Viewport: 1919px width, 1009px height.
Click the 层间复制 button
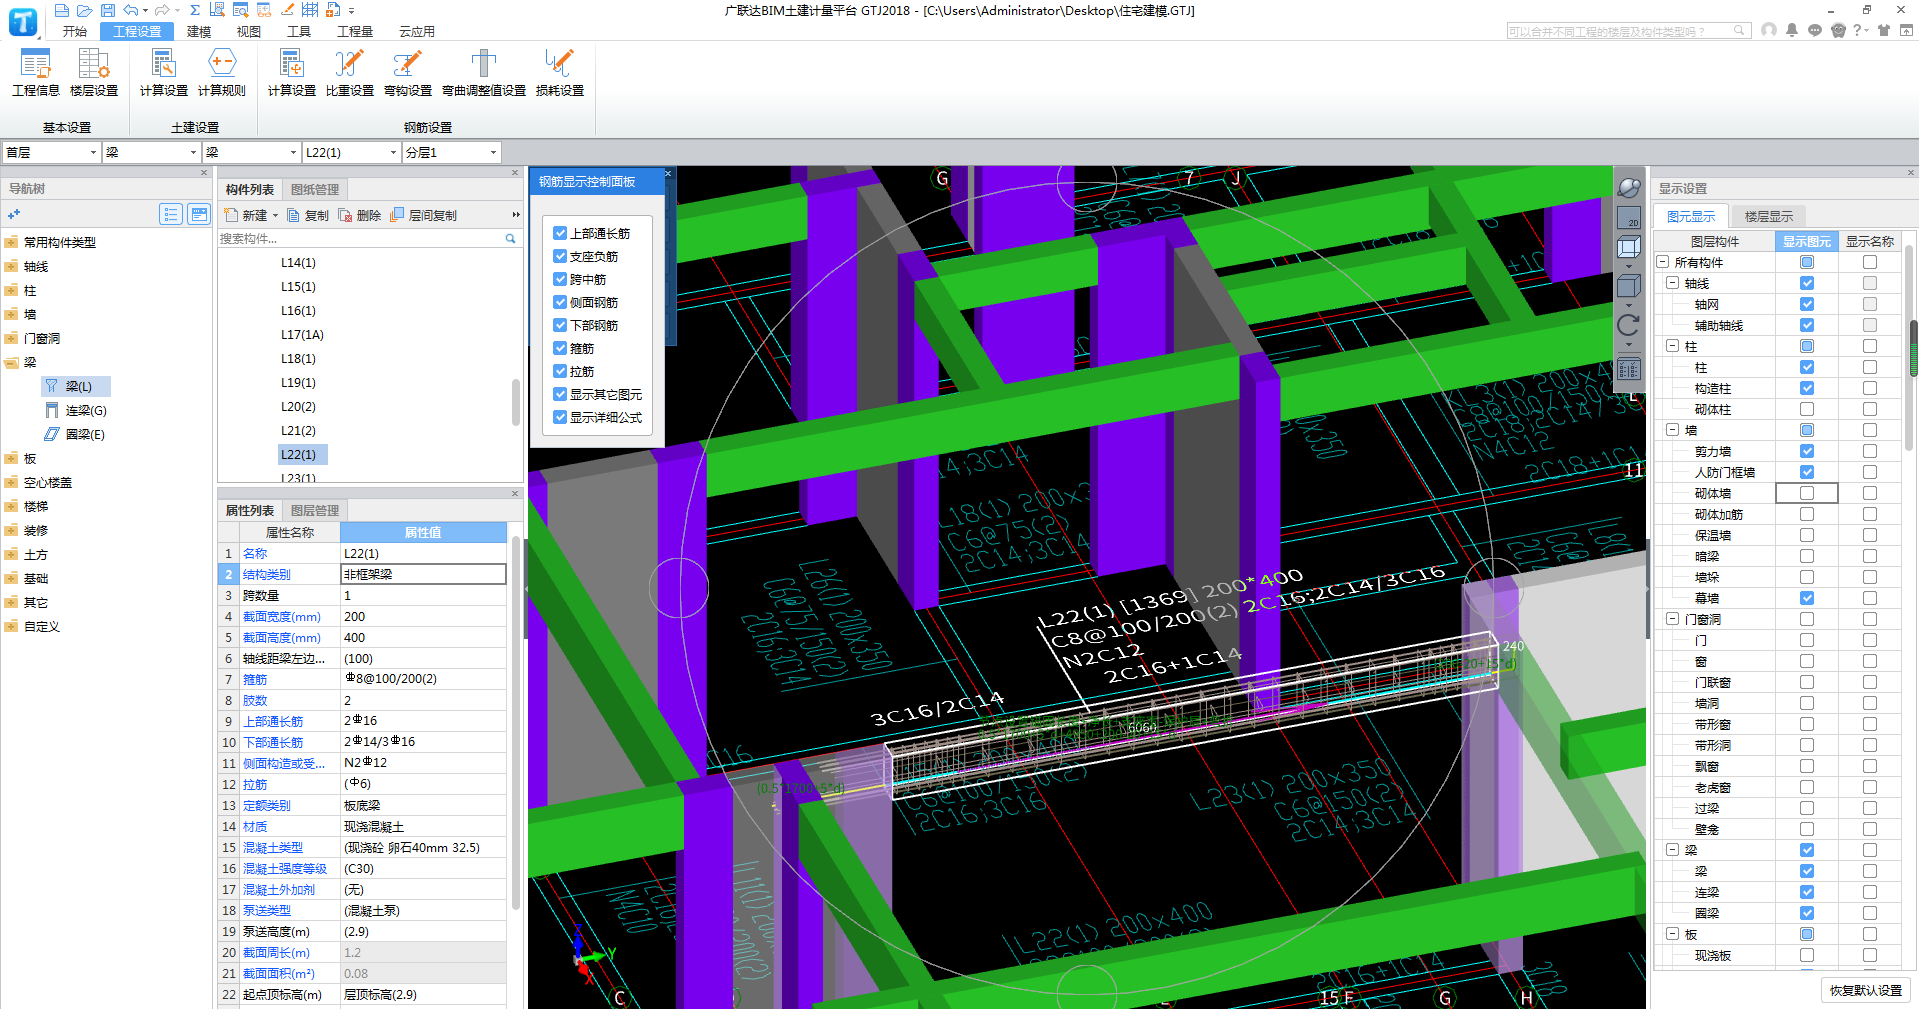[x=424, y=216]
